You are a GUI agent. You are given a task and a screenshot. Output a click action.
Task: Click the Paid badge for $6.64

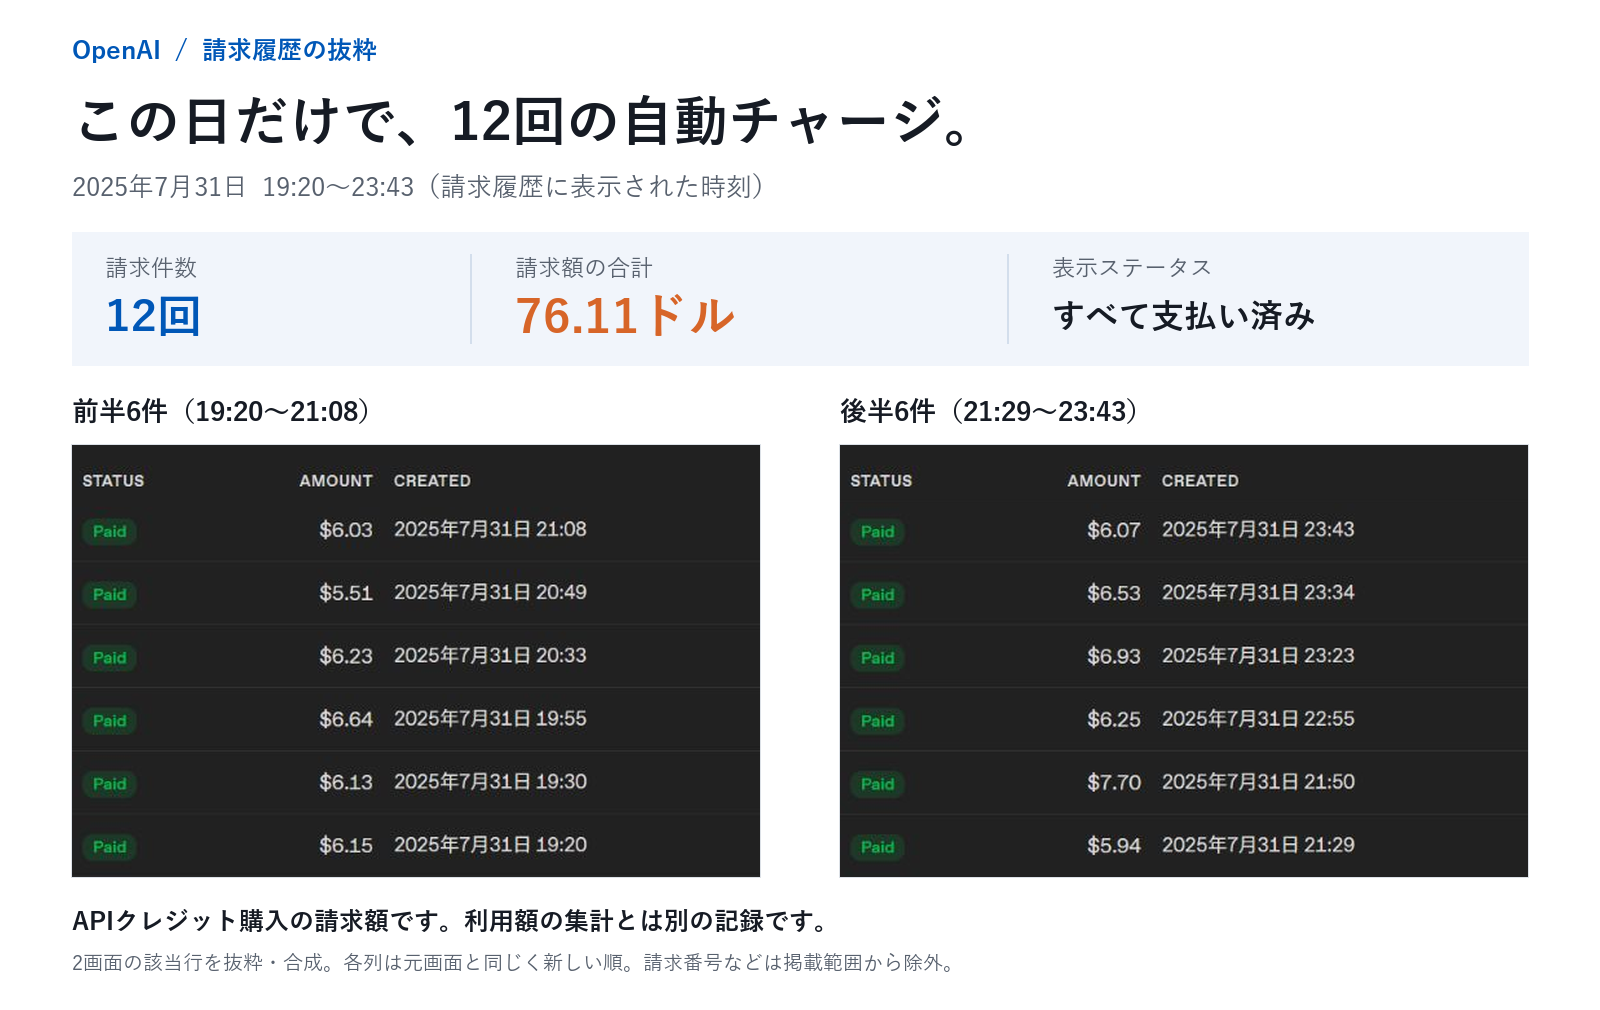point(110,720)
